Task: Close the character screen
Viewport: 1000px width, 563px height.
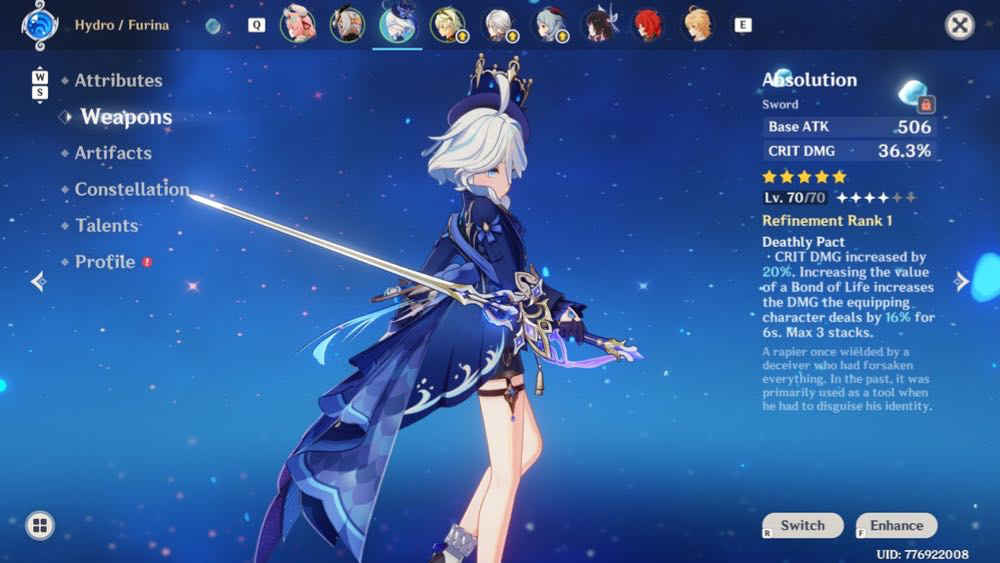Action: 959,26
